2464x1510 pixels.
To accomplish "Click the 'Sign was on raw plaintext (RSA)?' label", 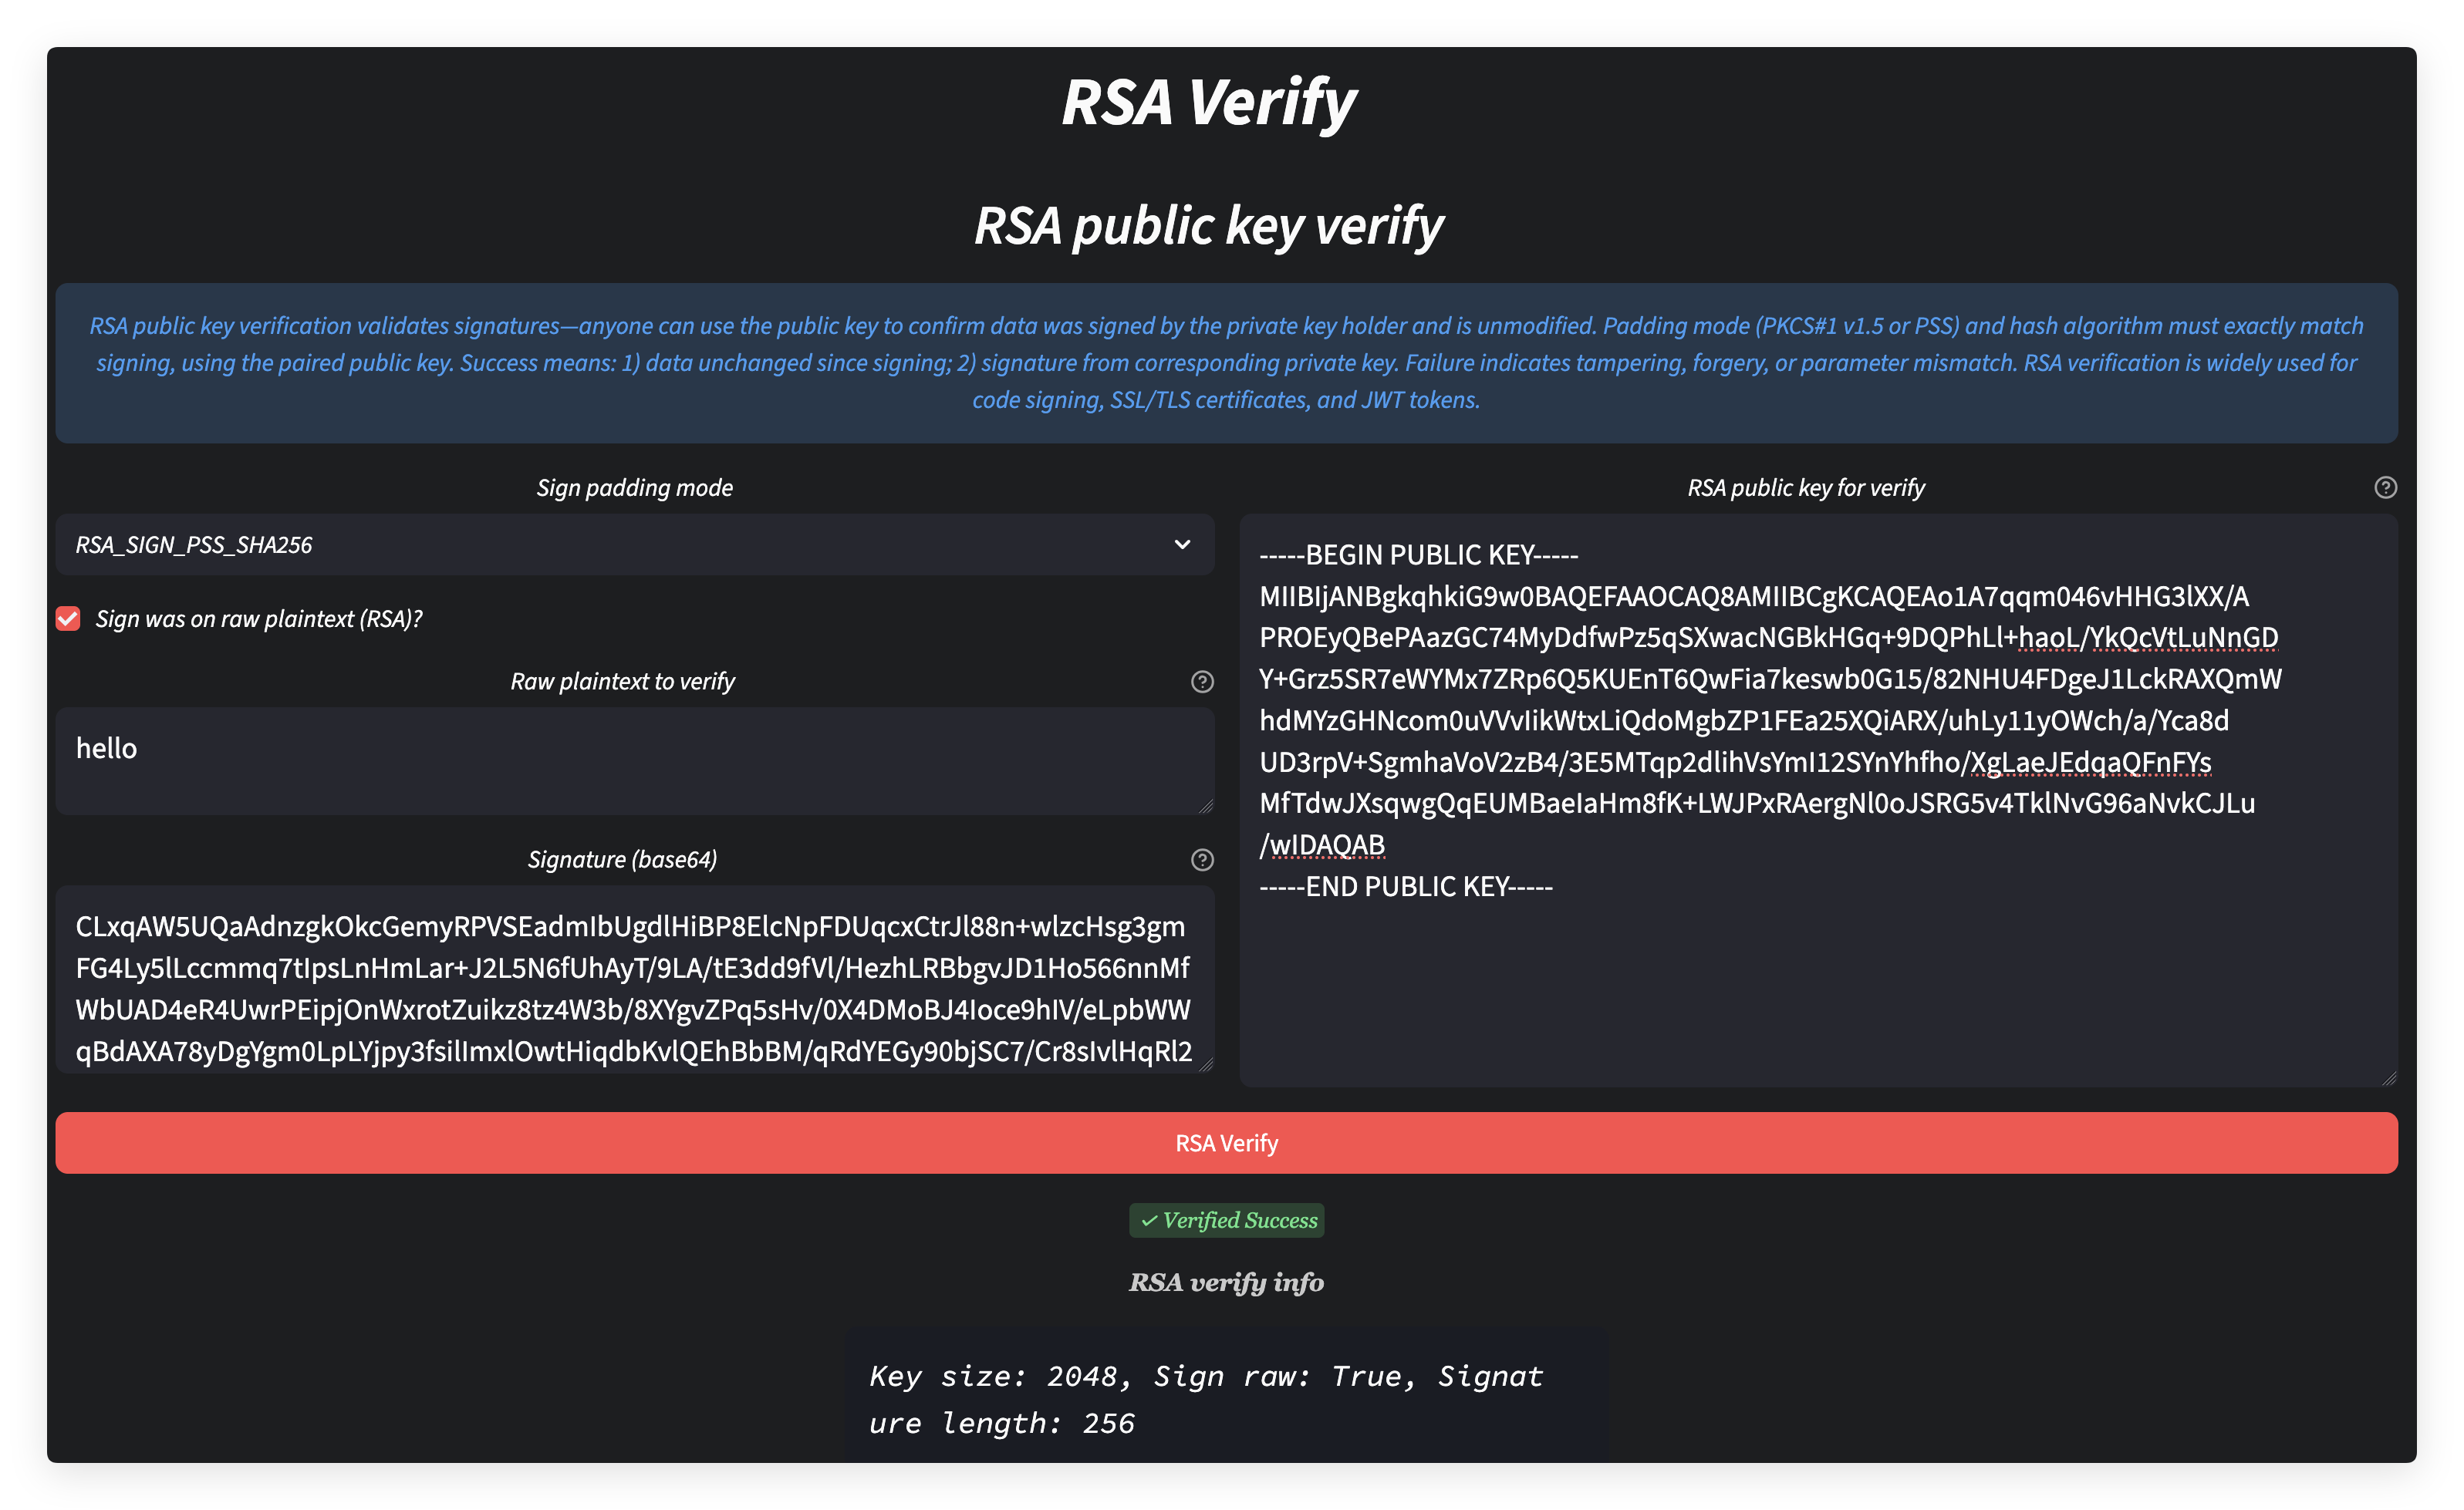I will pos(259,619).
